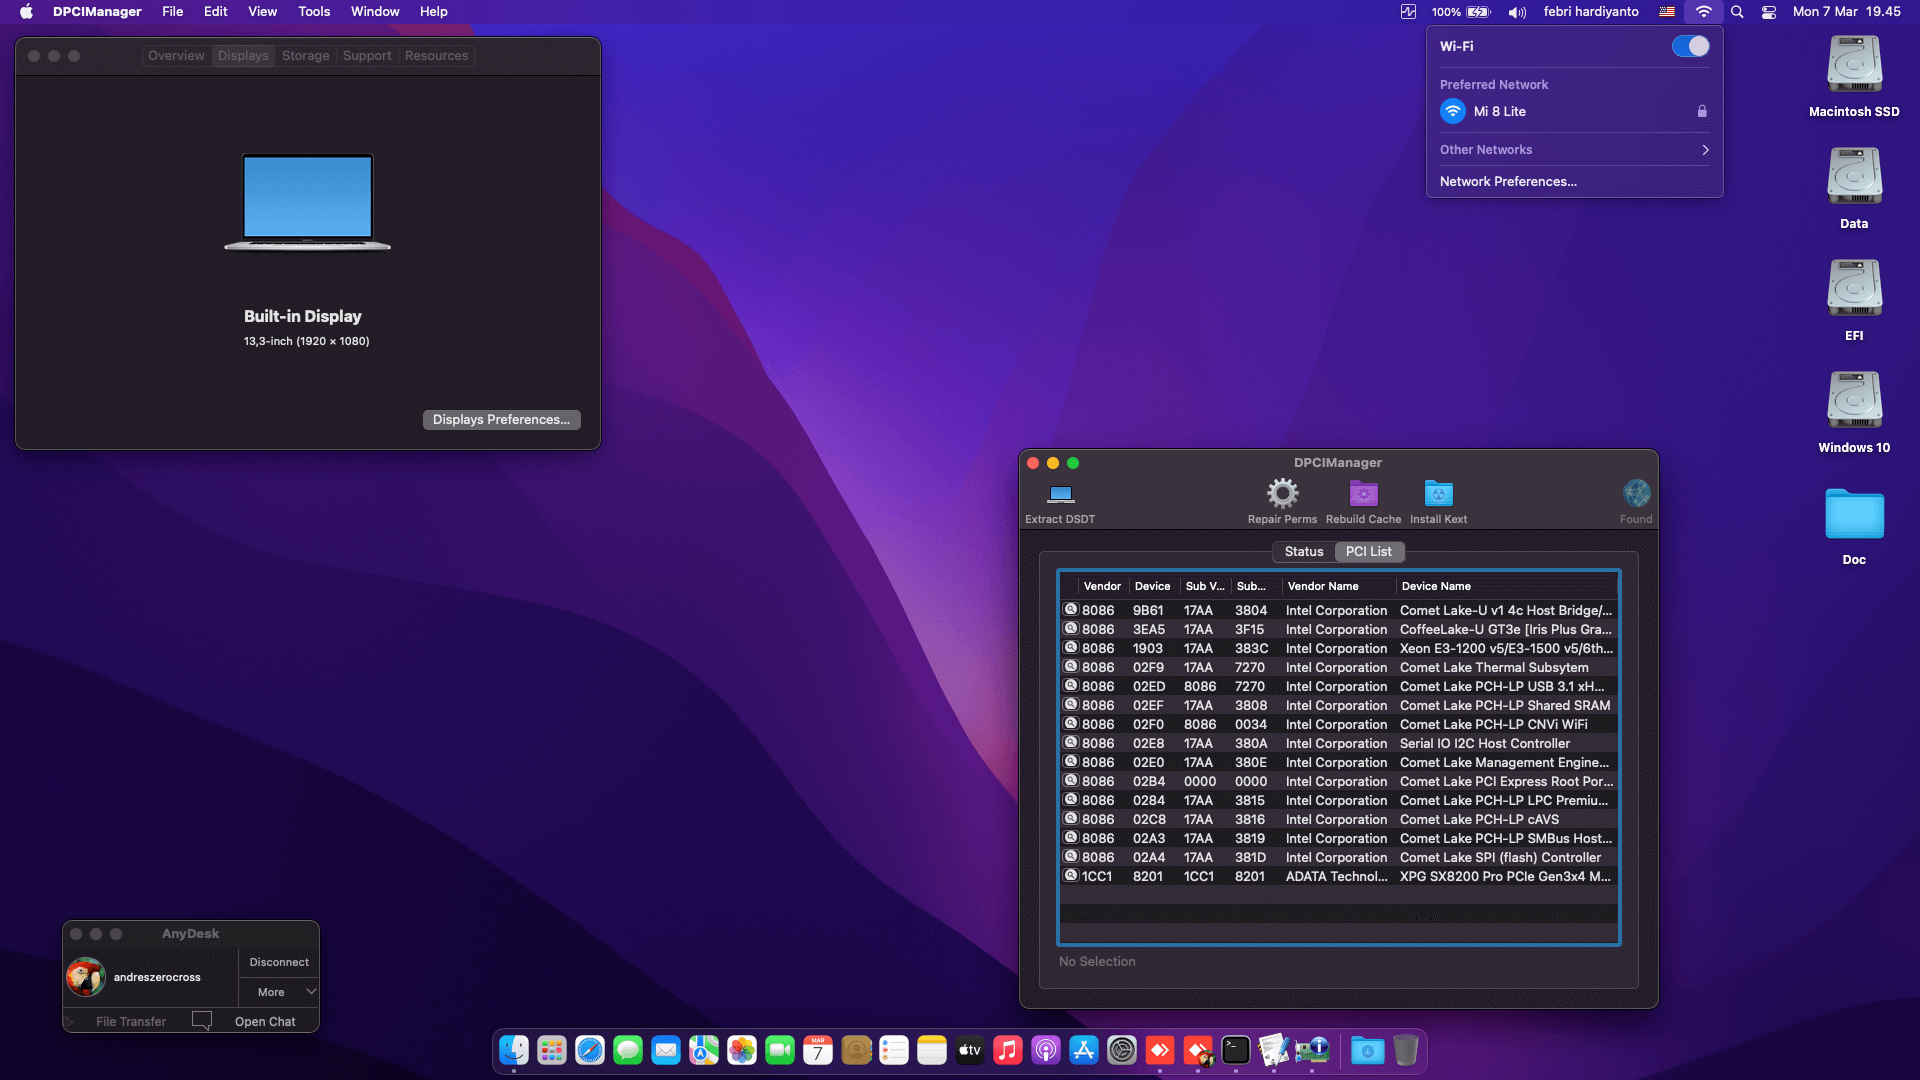Viewport: 1920px width, 1080px height.
Task: Click File Transfer in AnyDesk
Action: [x=131, y=1022]
